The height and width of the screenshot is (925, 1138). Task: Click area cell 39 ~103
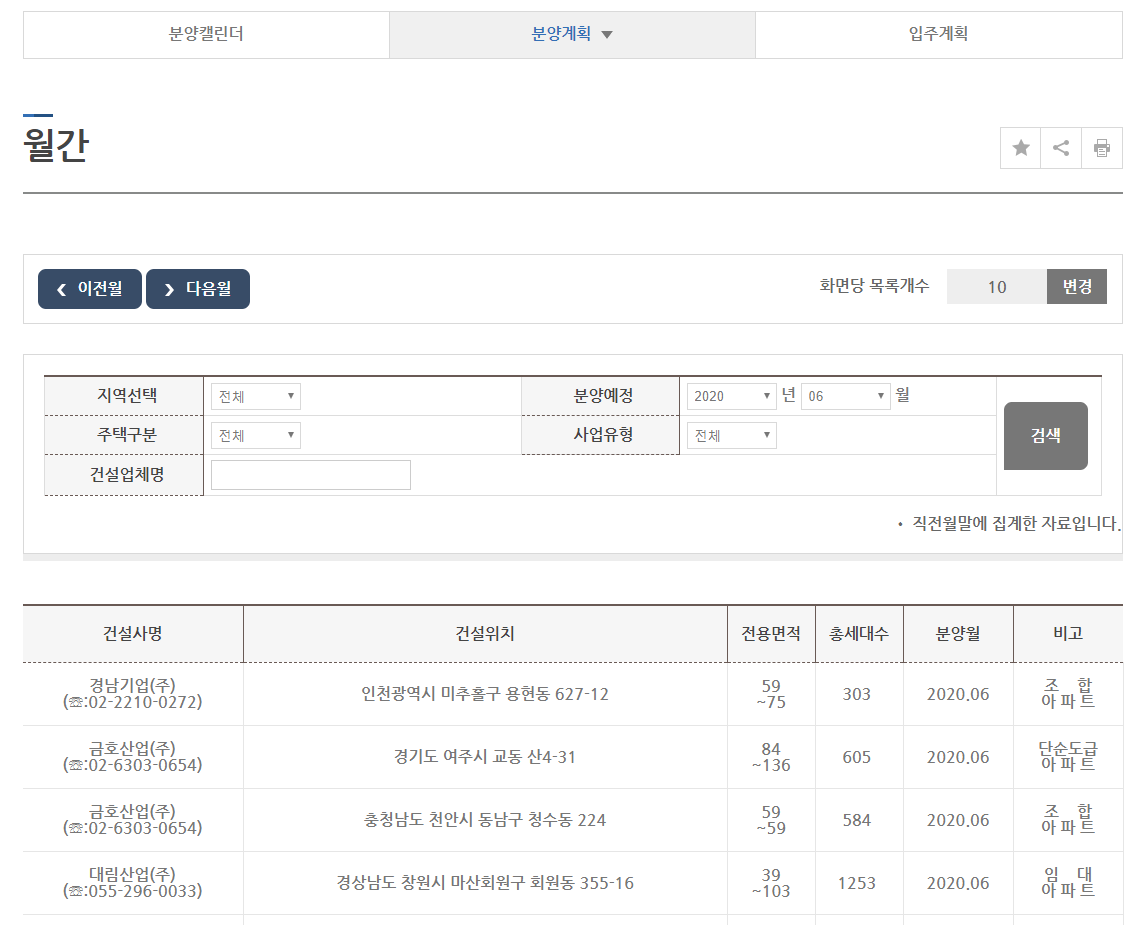click(x=771, y=883)
